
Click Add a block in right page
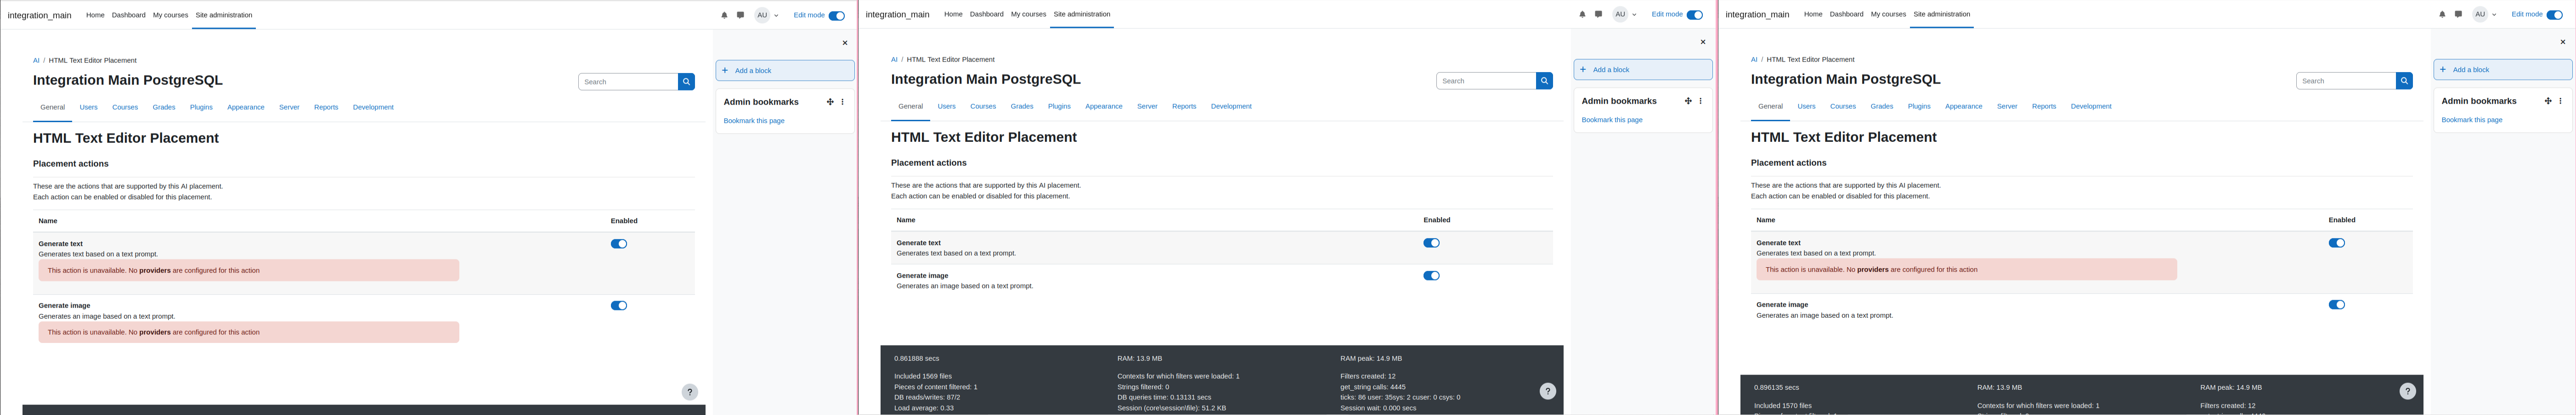(x=2503, y=70)
